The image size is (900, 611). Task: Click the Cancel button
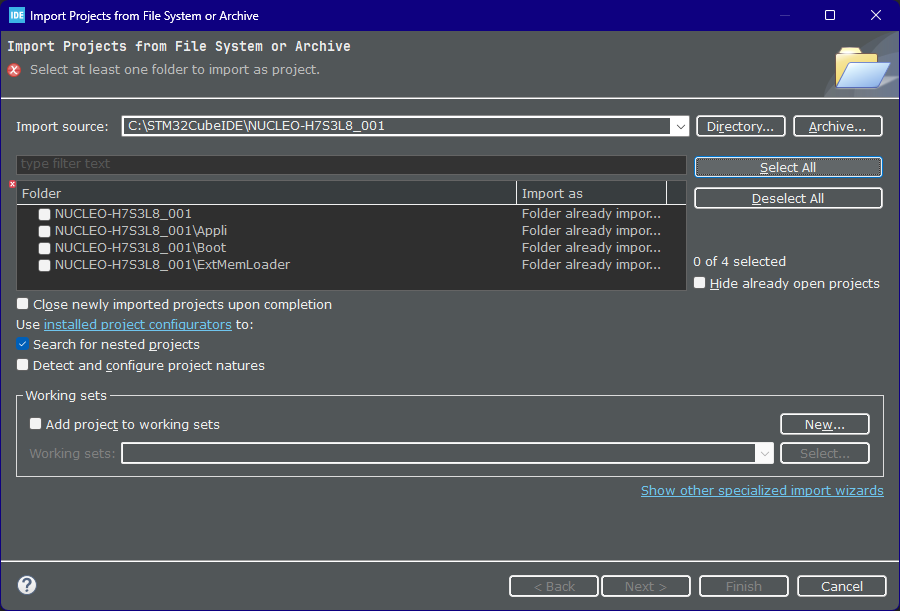tap(841, 586)
